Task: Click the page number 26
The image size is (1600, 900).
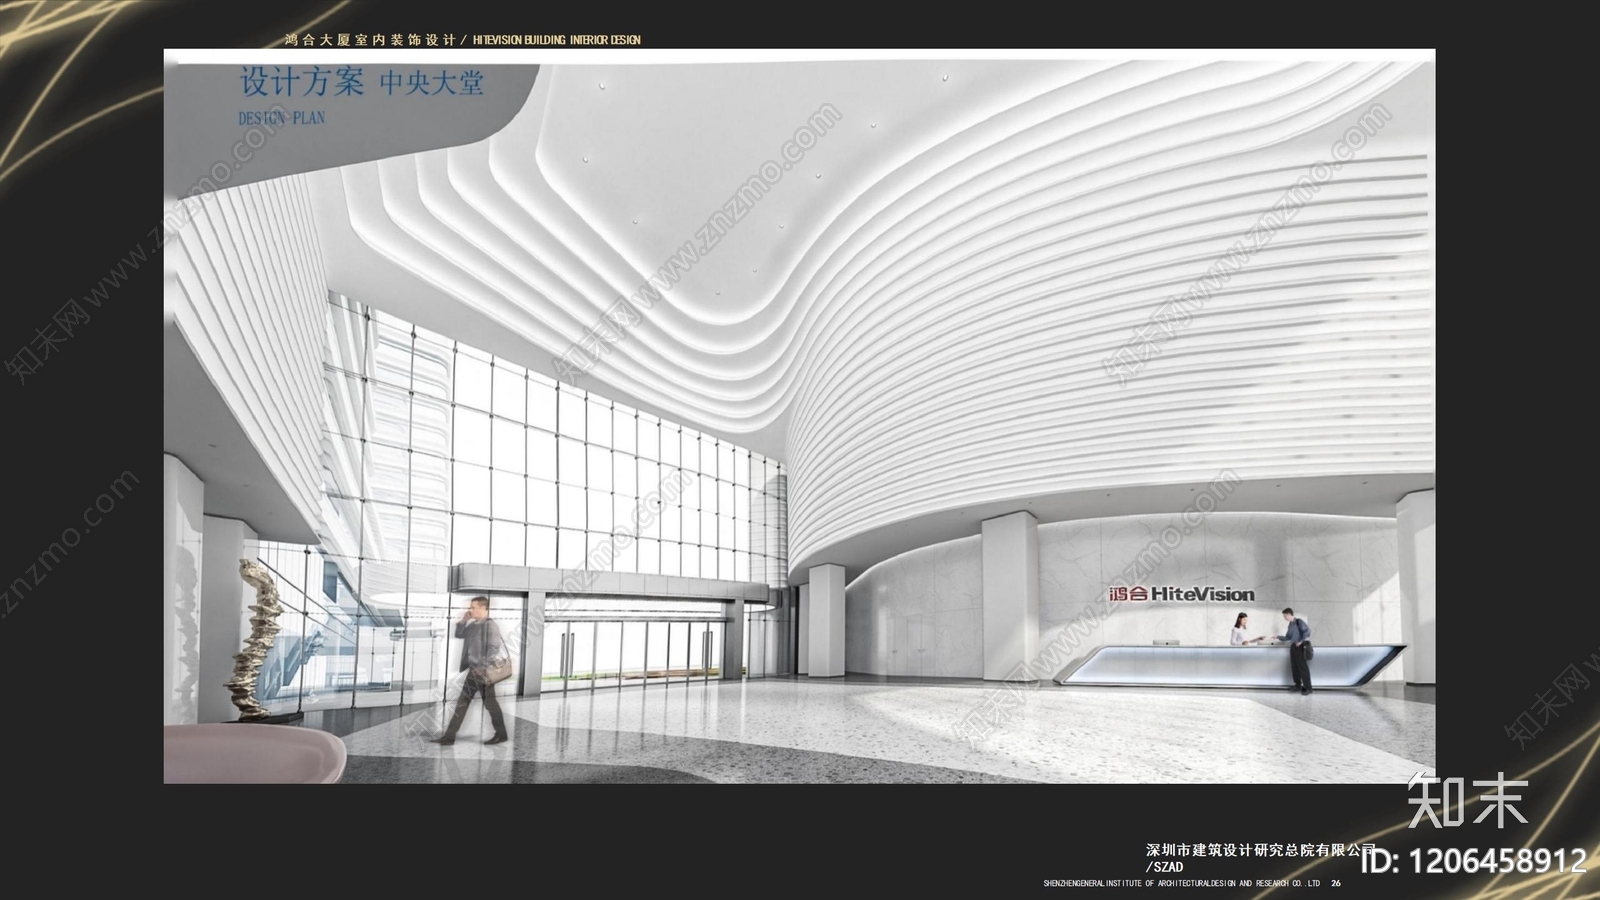Action: (x=1336, y=884)
